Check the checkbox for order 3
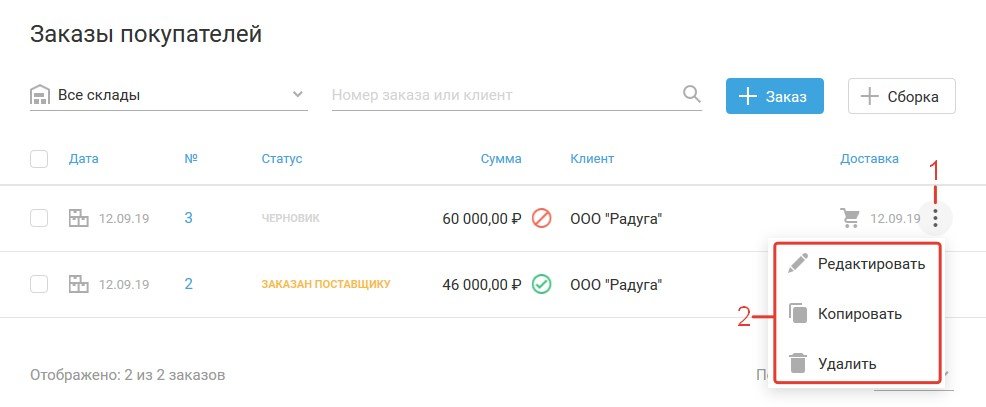Viewport: 986px width, 407px height. [39, 218]
